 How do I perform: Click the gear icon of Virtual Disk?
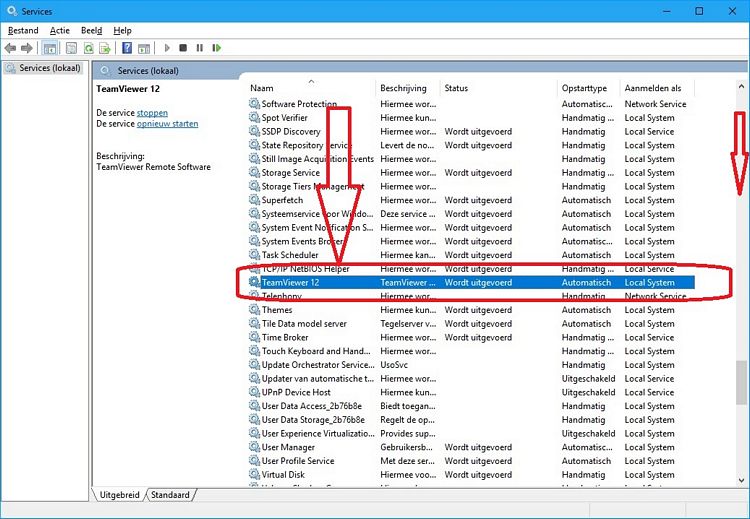pos(254,474)
